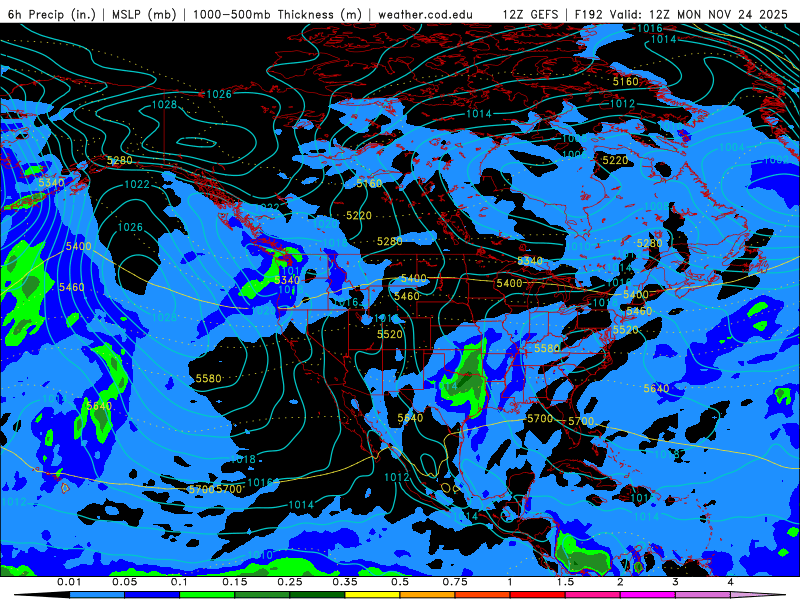Image resolution: width=800 pixels, height=600 pixels.
Task: Click the purple right arrow end of color bar
Action: [758, 595]
